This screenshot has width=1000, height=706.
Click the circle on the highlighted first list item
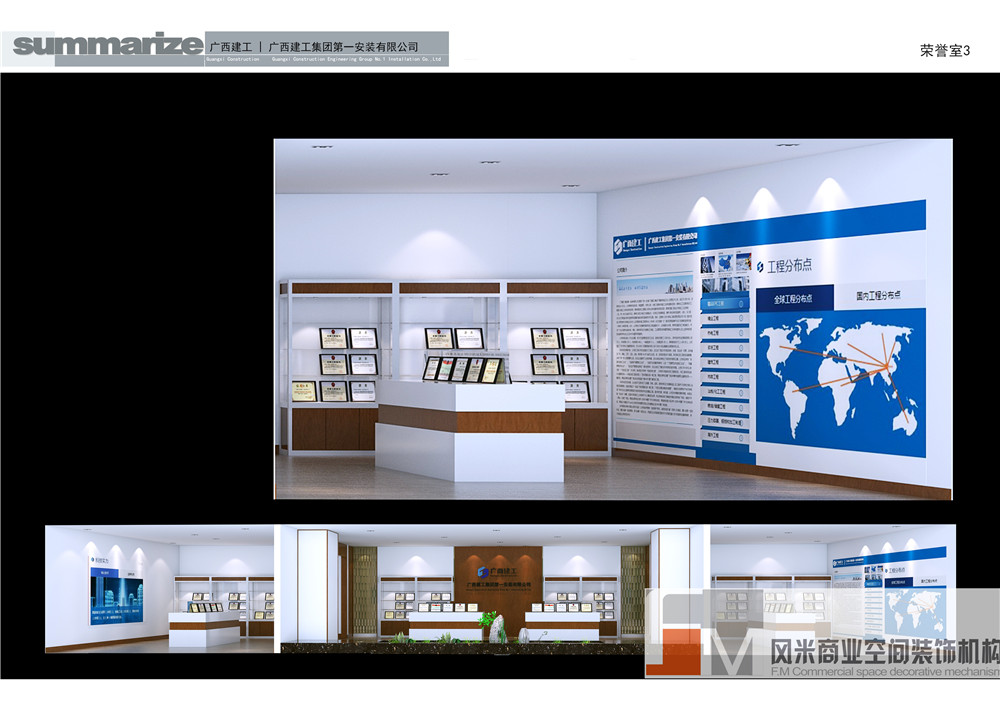pyautogui.click(x=741, y=302)
